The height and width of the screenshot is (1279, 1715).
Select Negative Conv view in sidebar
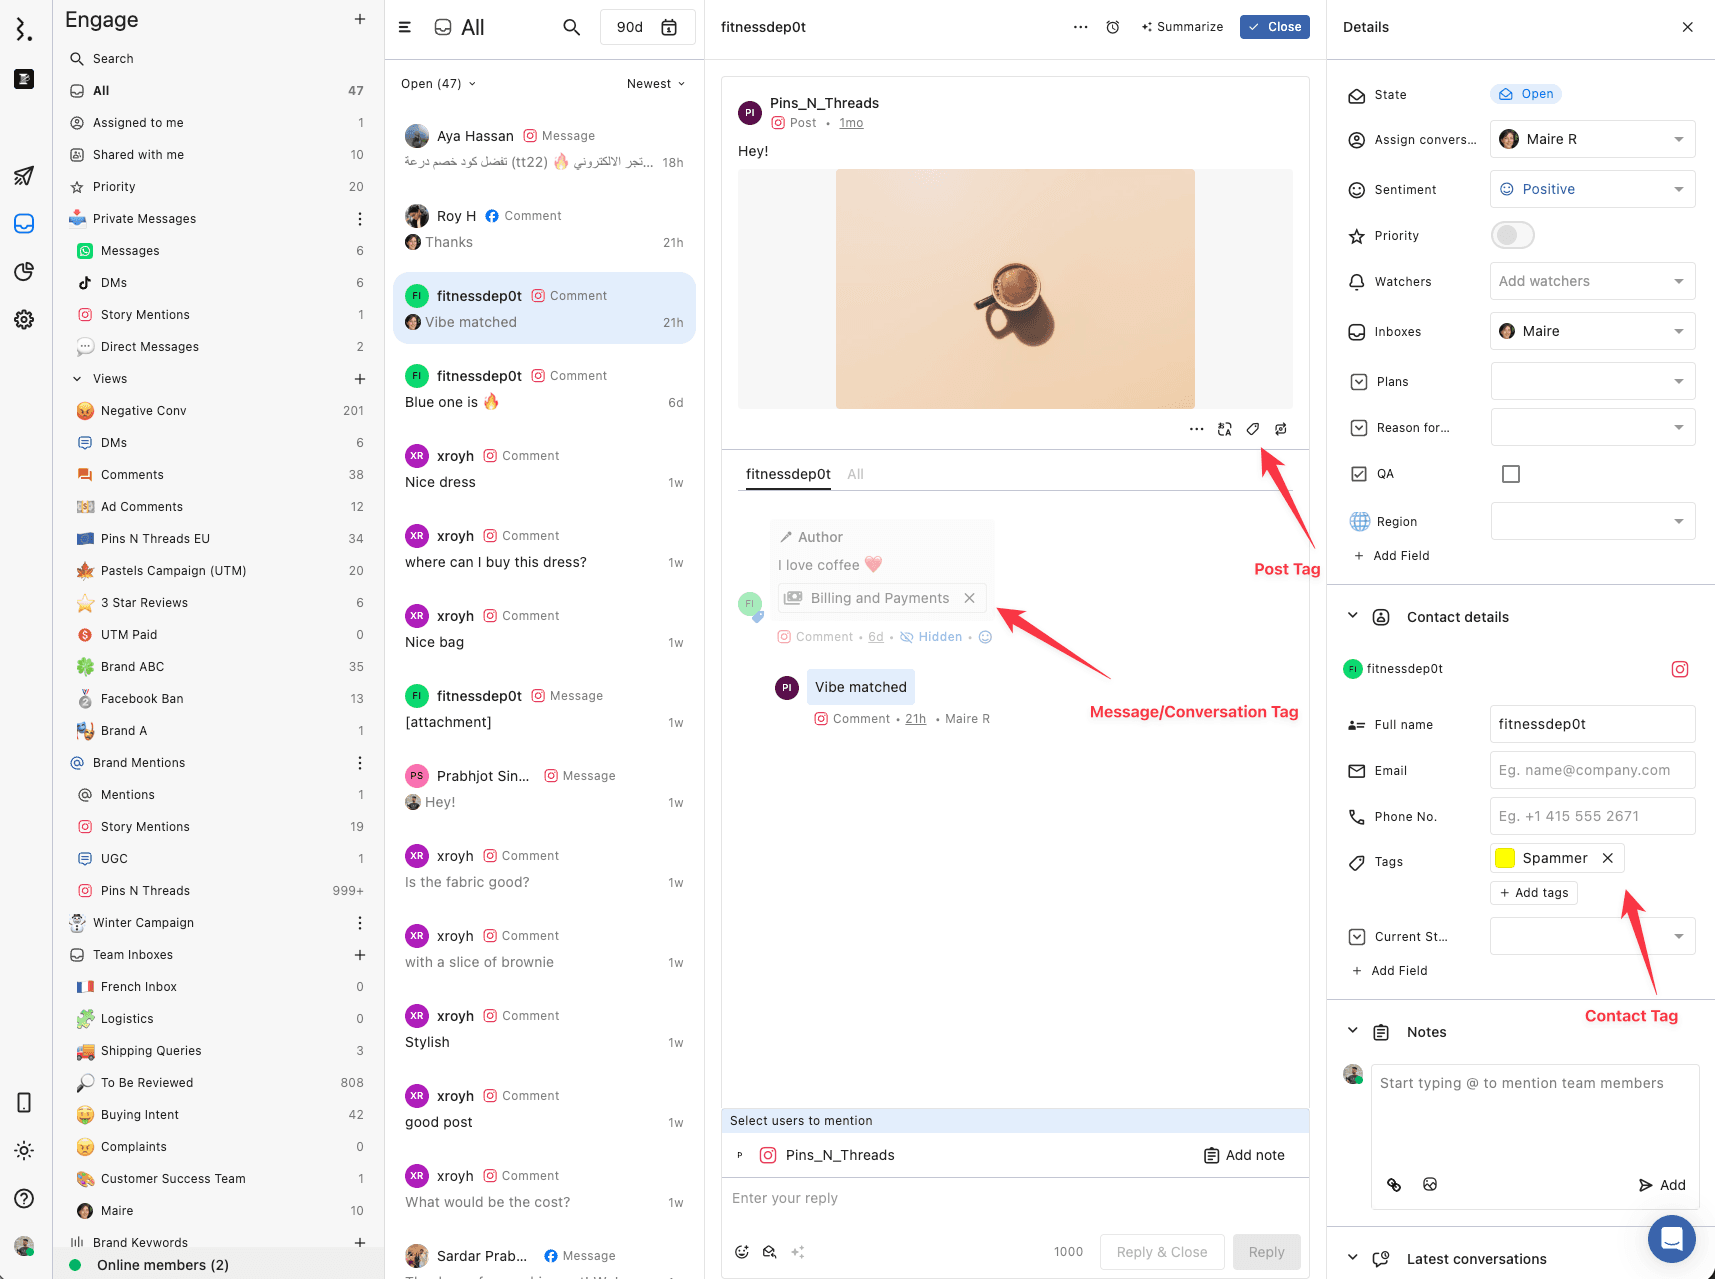[143, 411]
